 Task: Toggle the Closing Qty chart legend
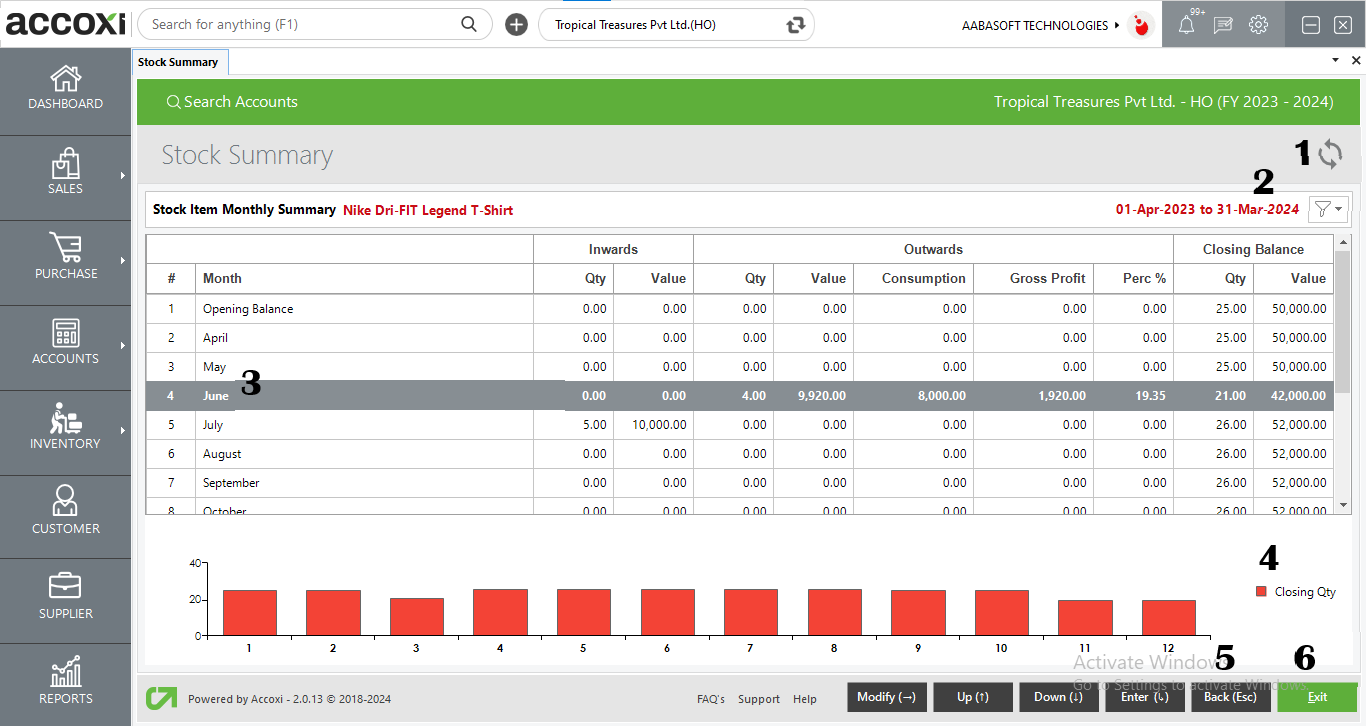coord(1294,591)
